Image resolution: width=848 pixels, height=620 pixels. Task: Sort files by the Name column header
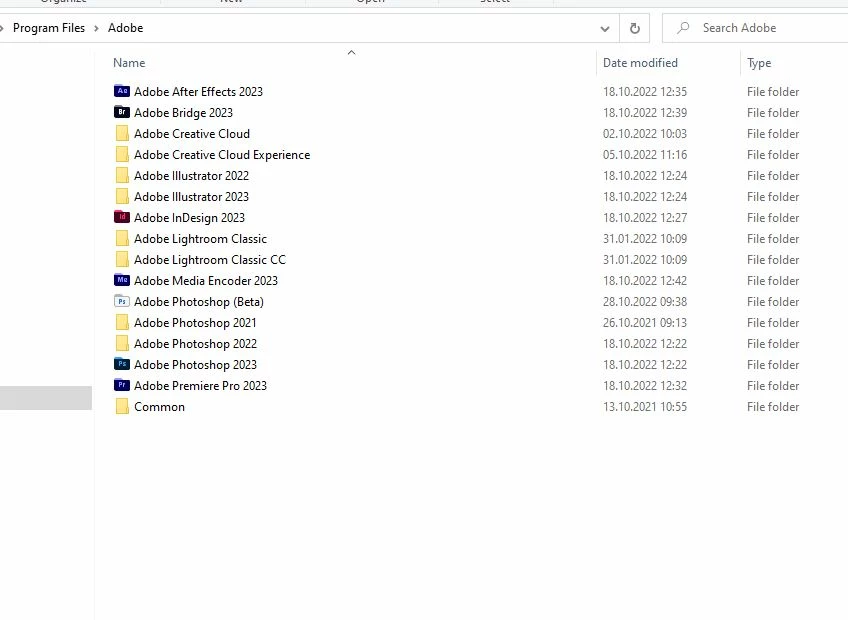pos(129,63)
